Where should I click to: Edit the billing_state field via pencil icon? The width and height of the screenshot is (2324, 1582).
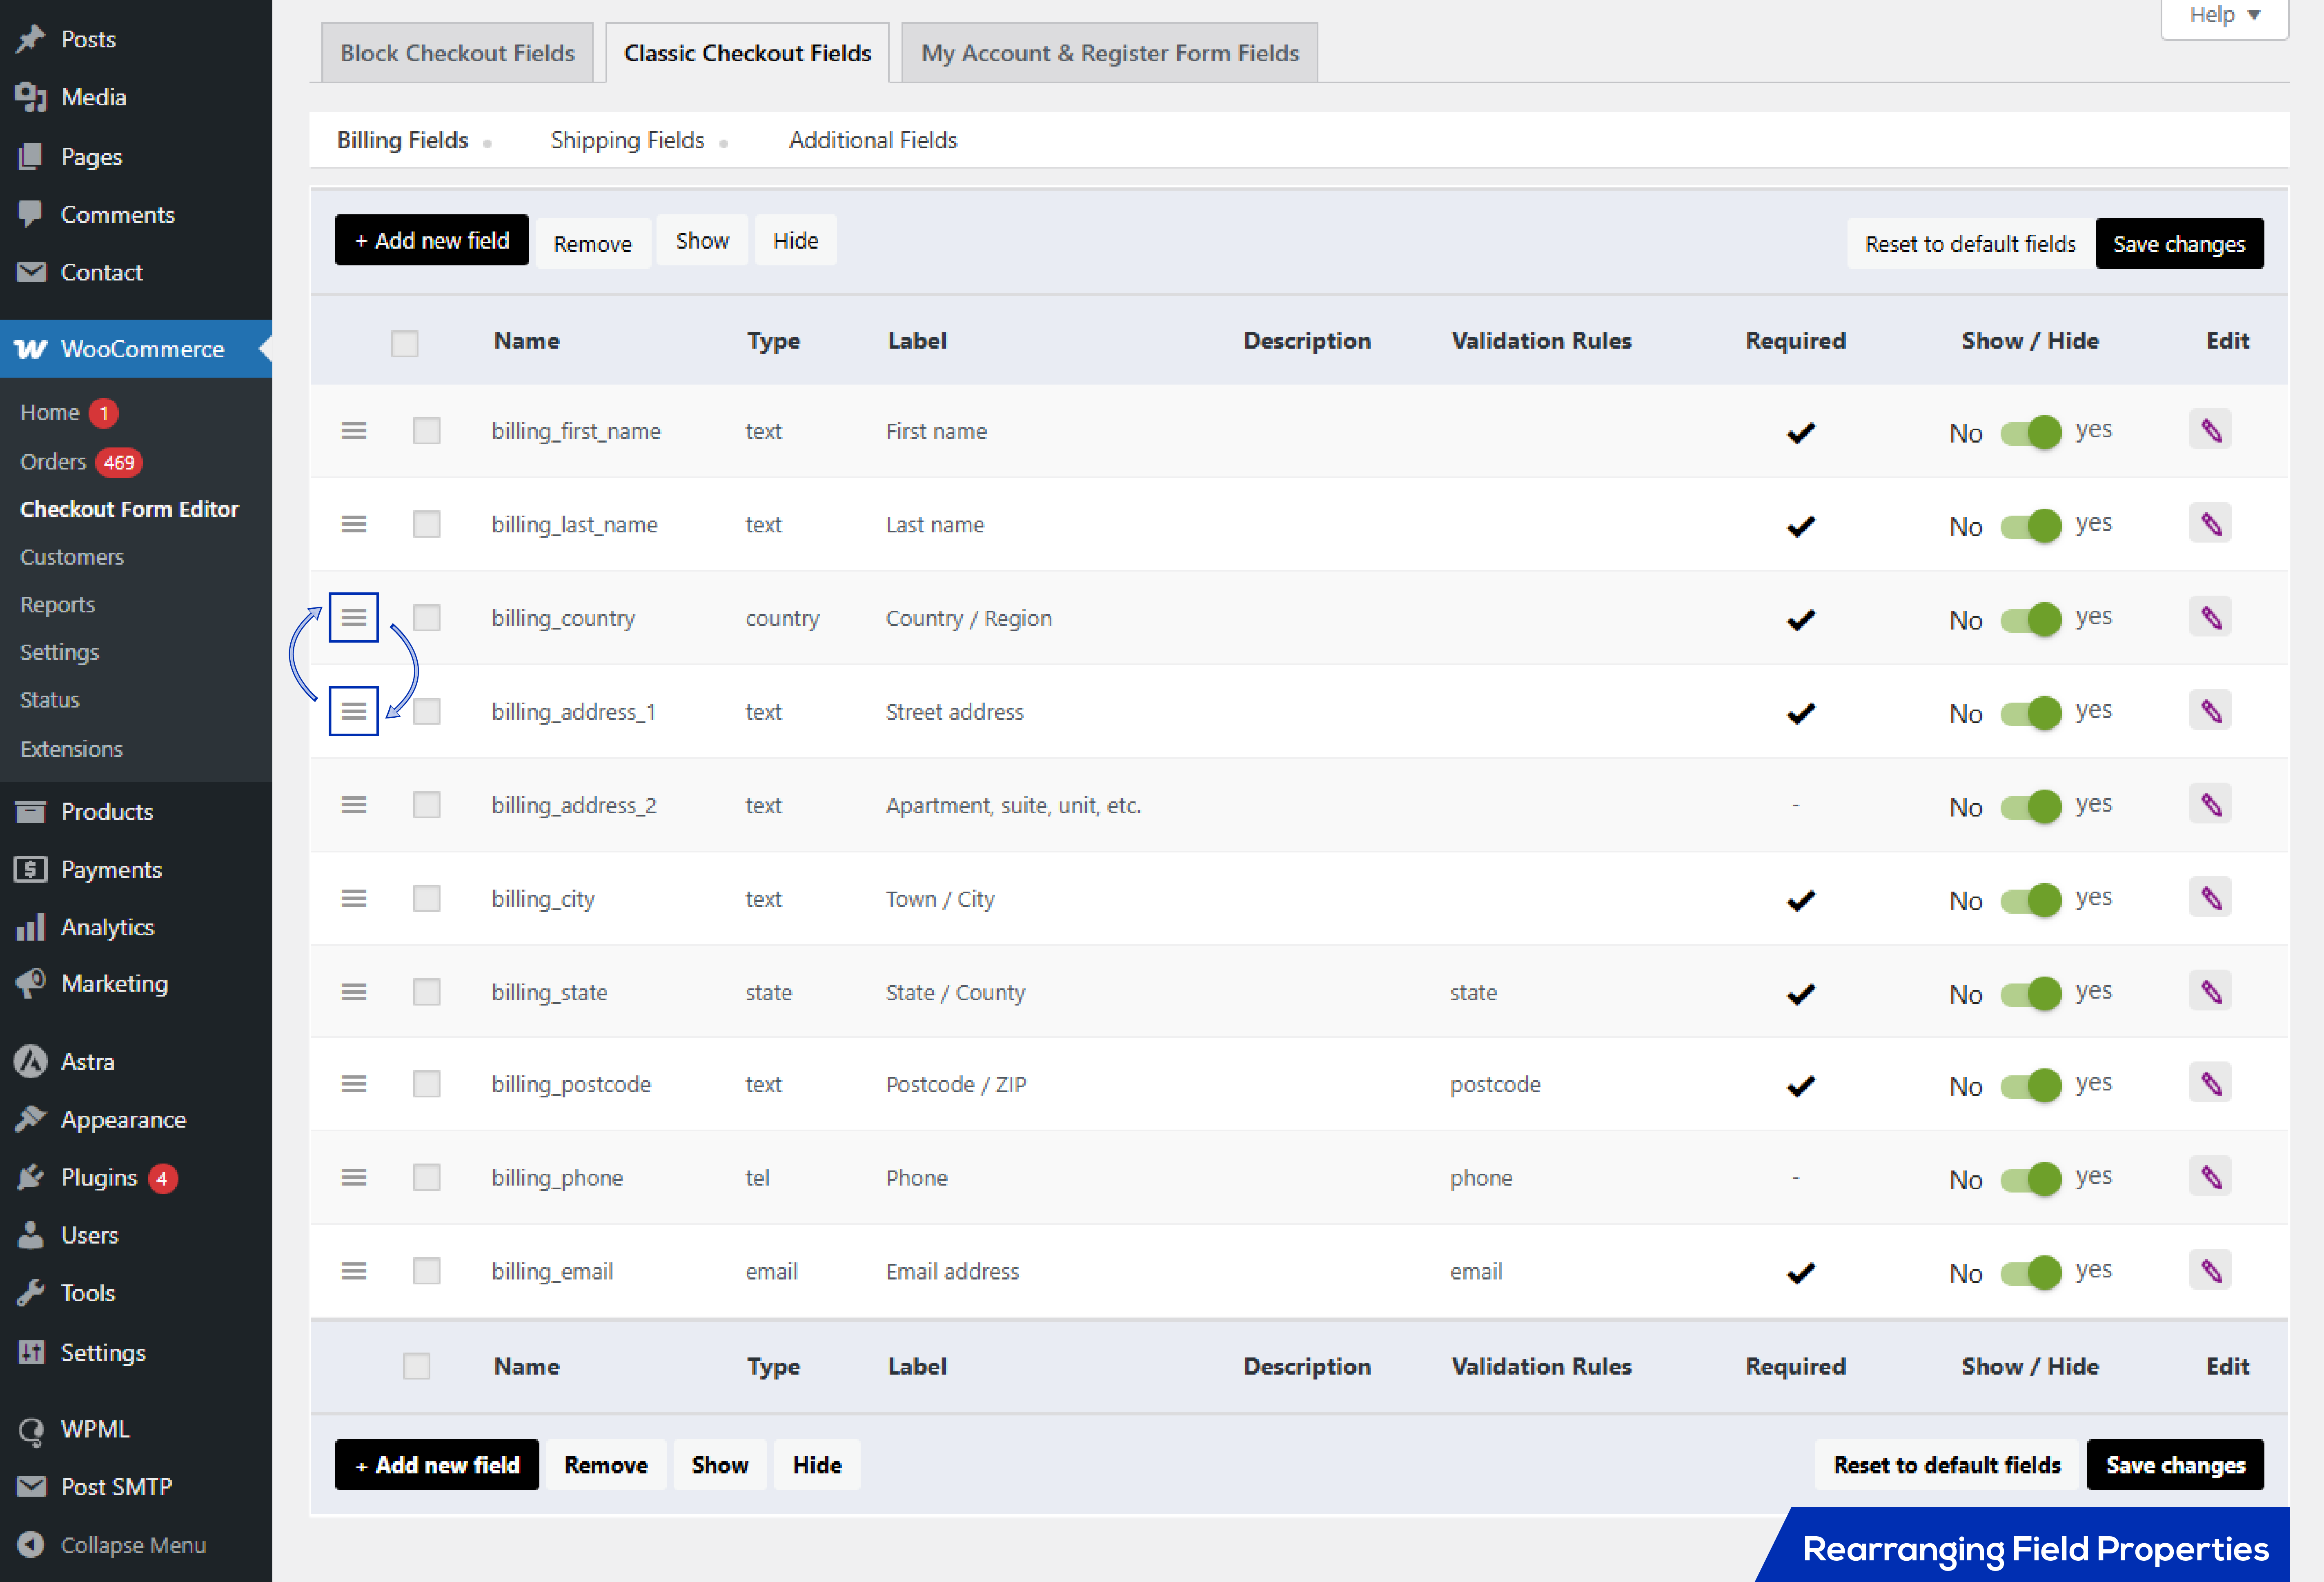tap(2210, 991)
